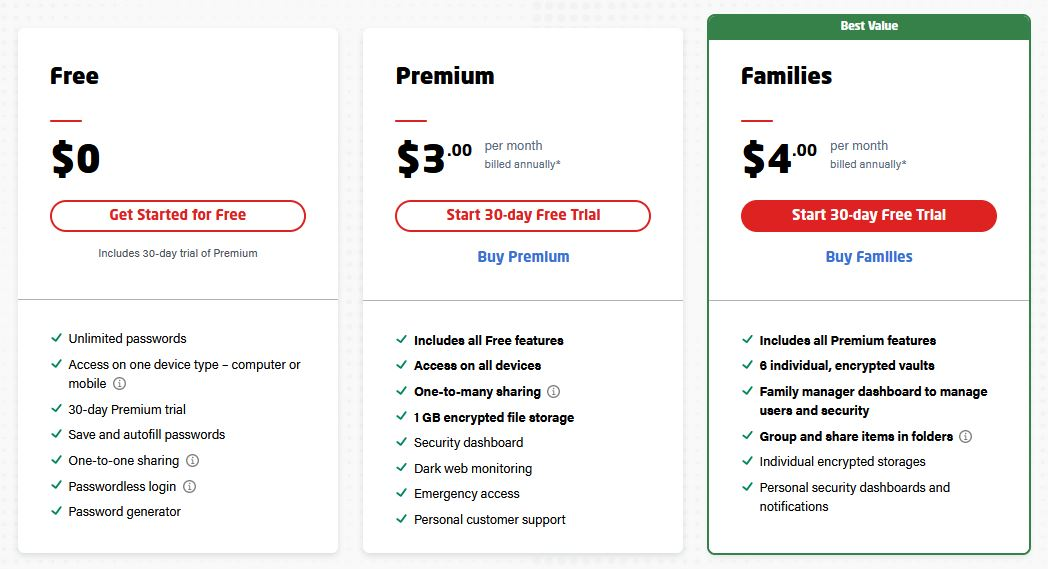The image size is (1048, 569).
Task: Click checkmark next to Password generator
Action: click(57, 511)
